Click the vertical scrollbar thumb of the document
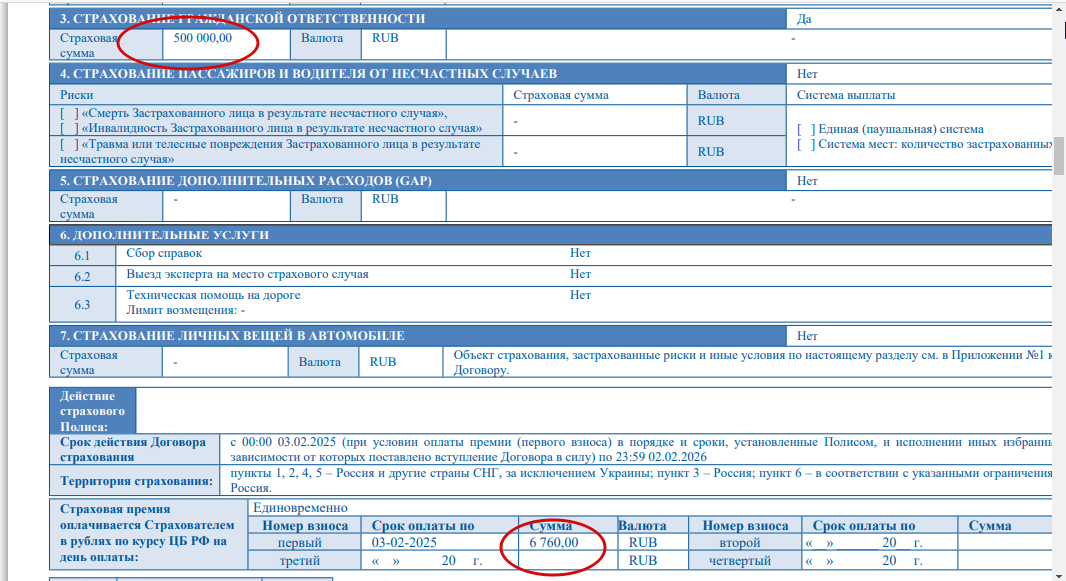The width and height of the screenshot is (1066, 581). click(x=1059, y=156)
